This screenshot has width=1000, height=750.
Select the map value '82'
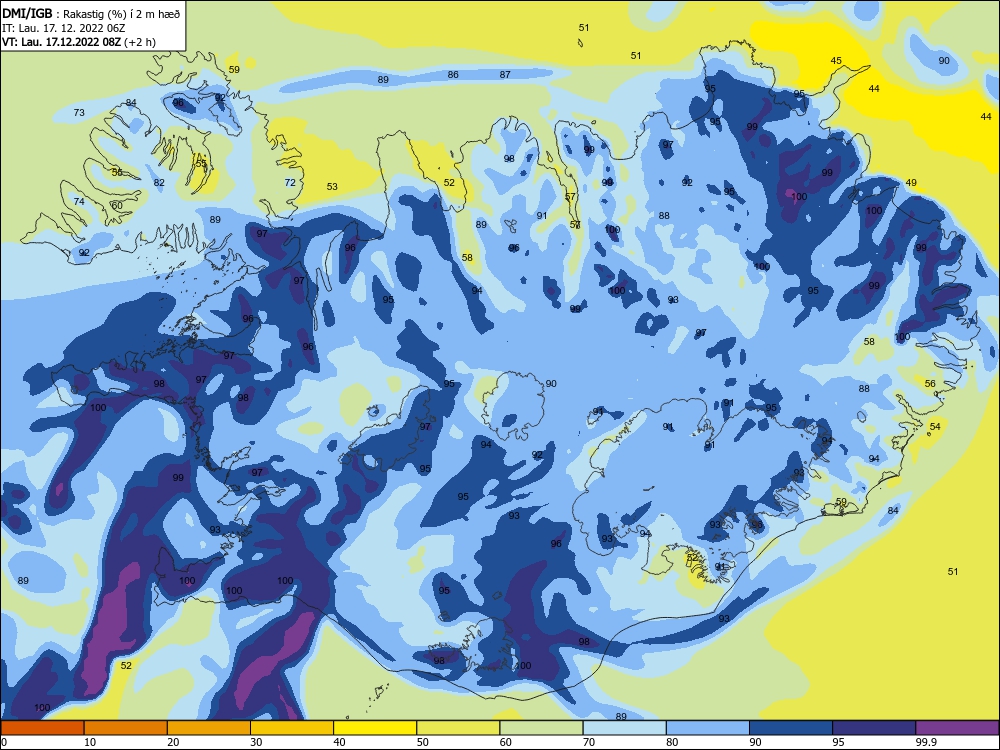pos(159,182)
